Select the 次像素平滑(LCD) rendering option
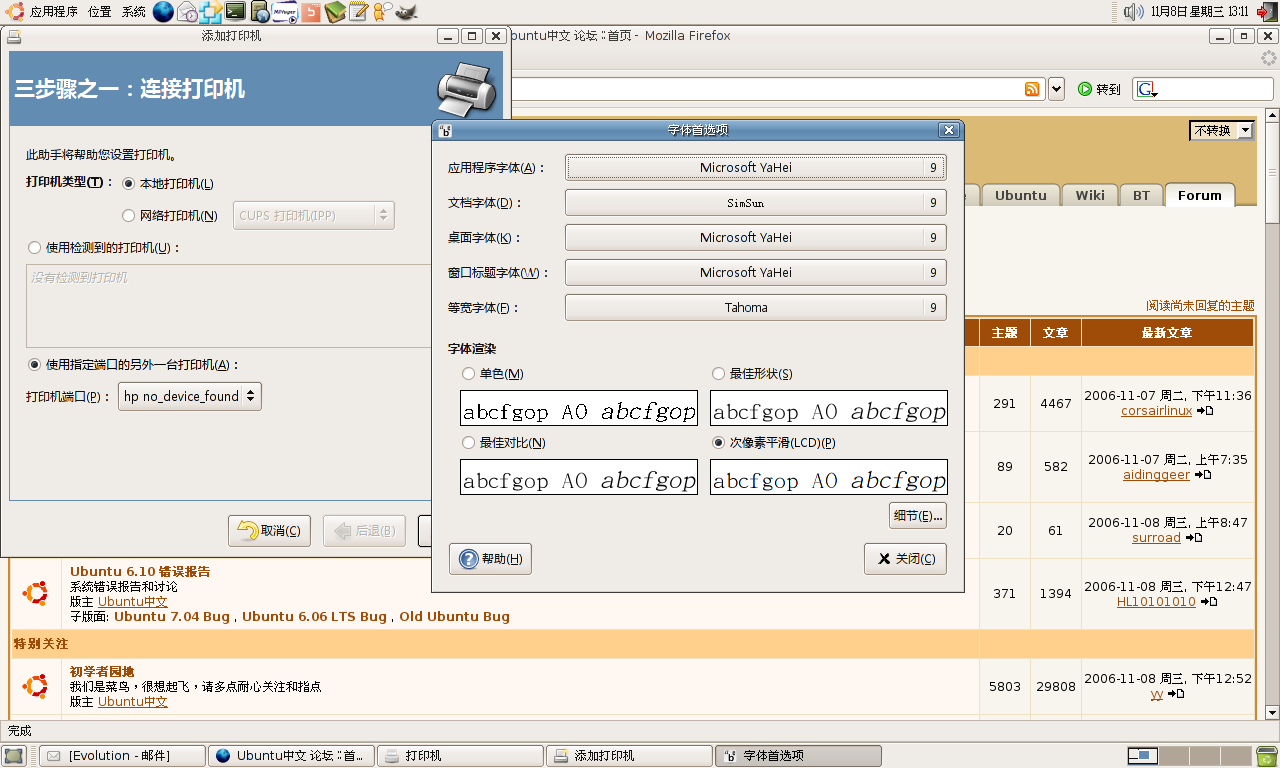The width and height of the screenshot is (1280, 768). click(x=719, y=443)
